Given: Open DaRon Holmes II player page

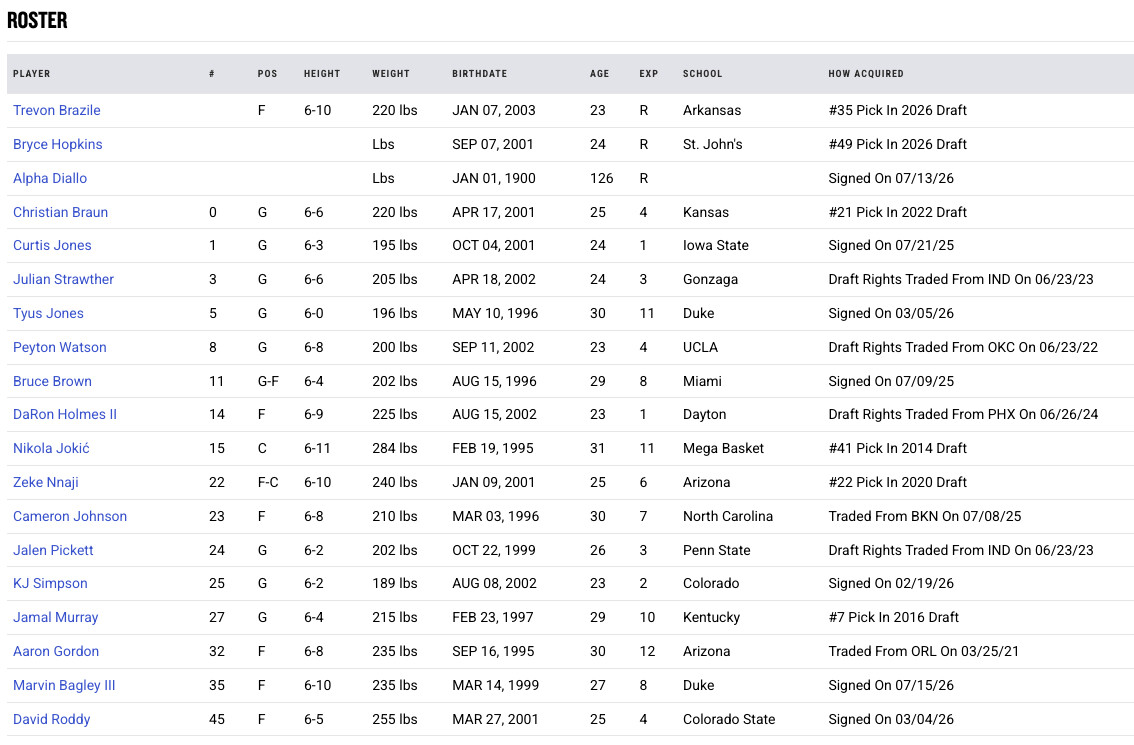Looking at the screenshot, I should click(x=65, y=415).
